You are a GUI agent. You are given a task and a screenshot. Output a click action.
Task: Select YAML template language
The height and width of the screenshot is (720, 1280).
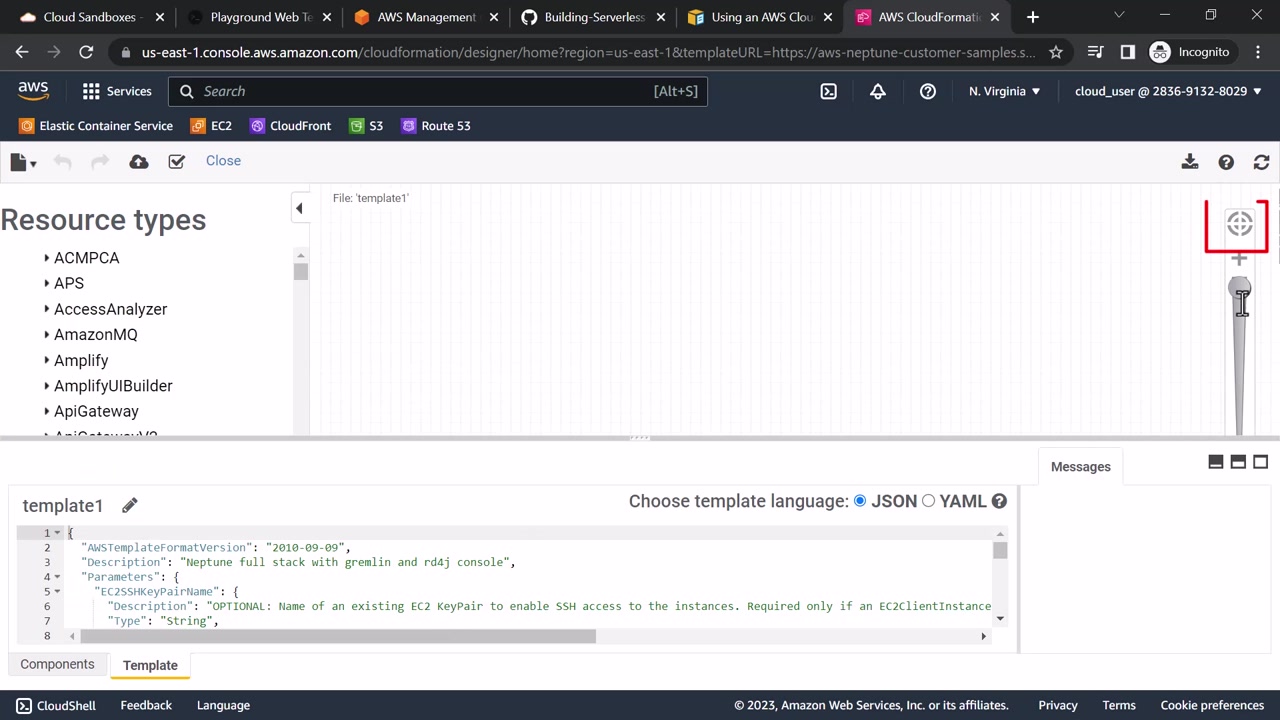[928, 501]
